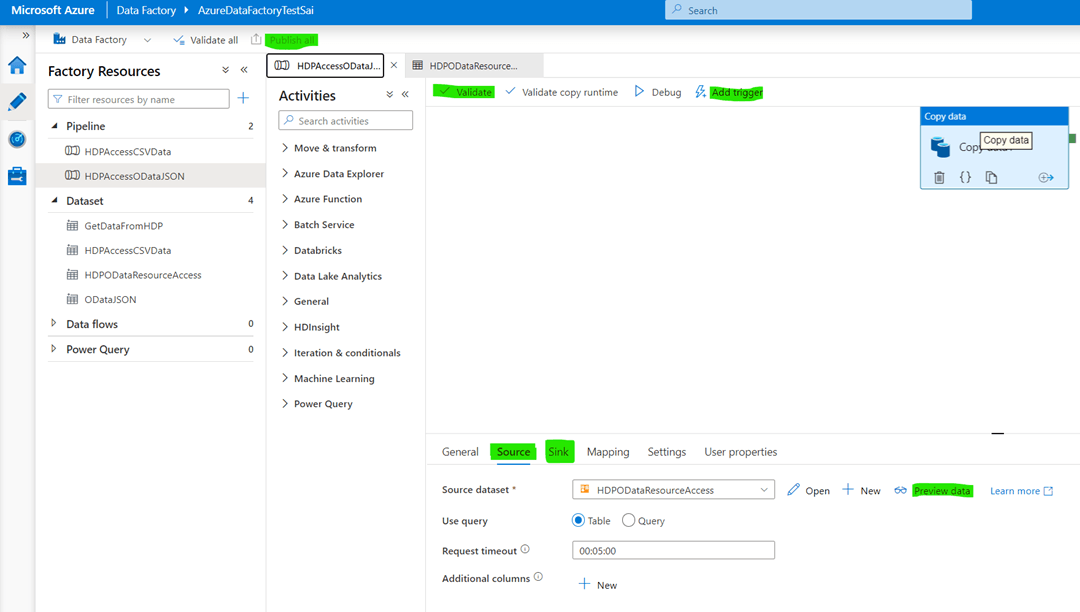Click the Copy data activity database icon
The width and height of the screenshot is (1080, 612).
pos(940,147)
